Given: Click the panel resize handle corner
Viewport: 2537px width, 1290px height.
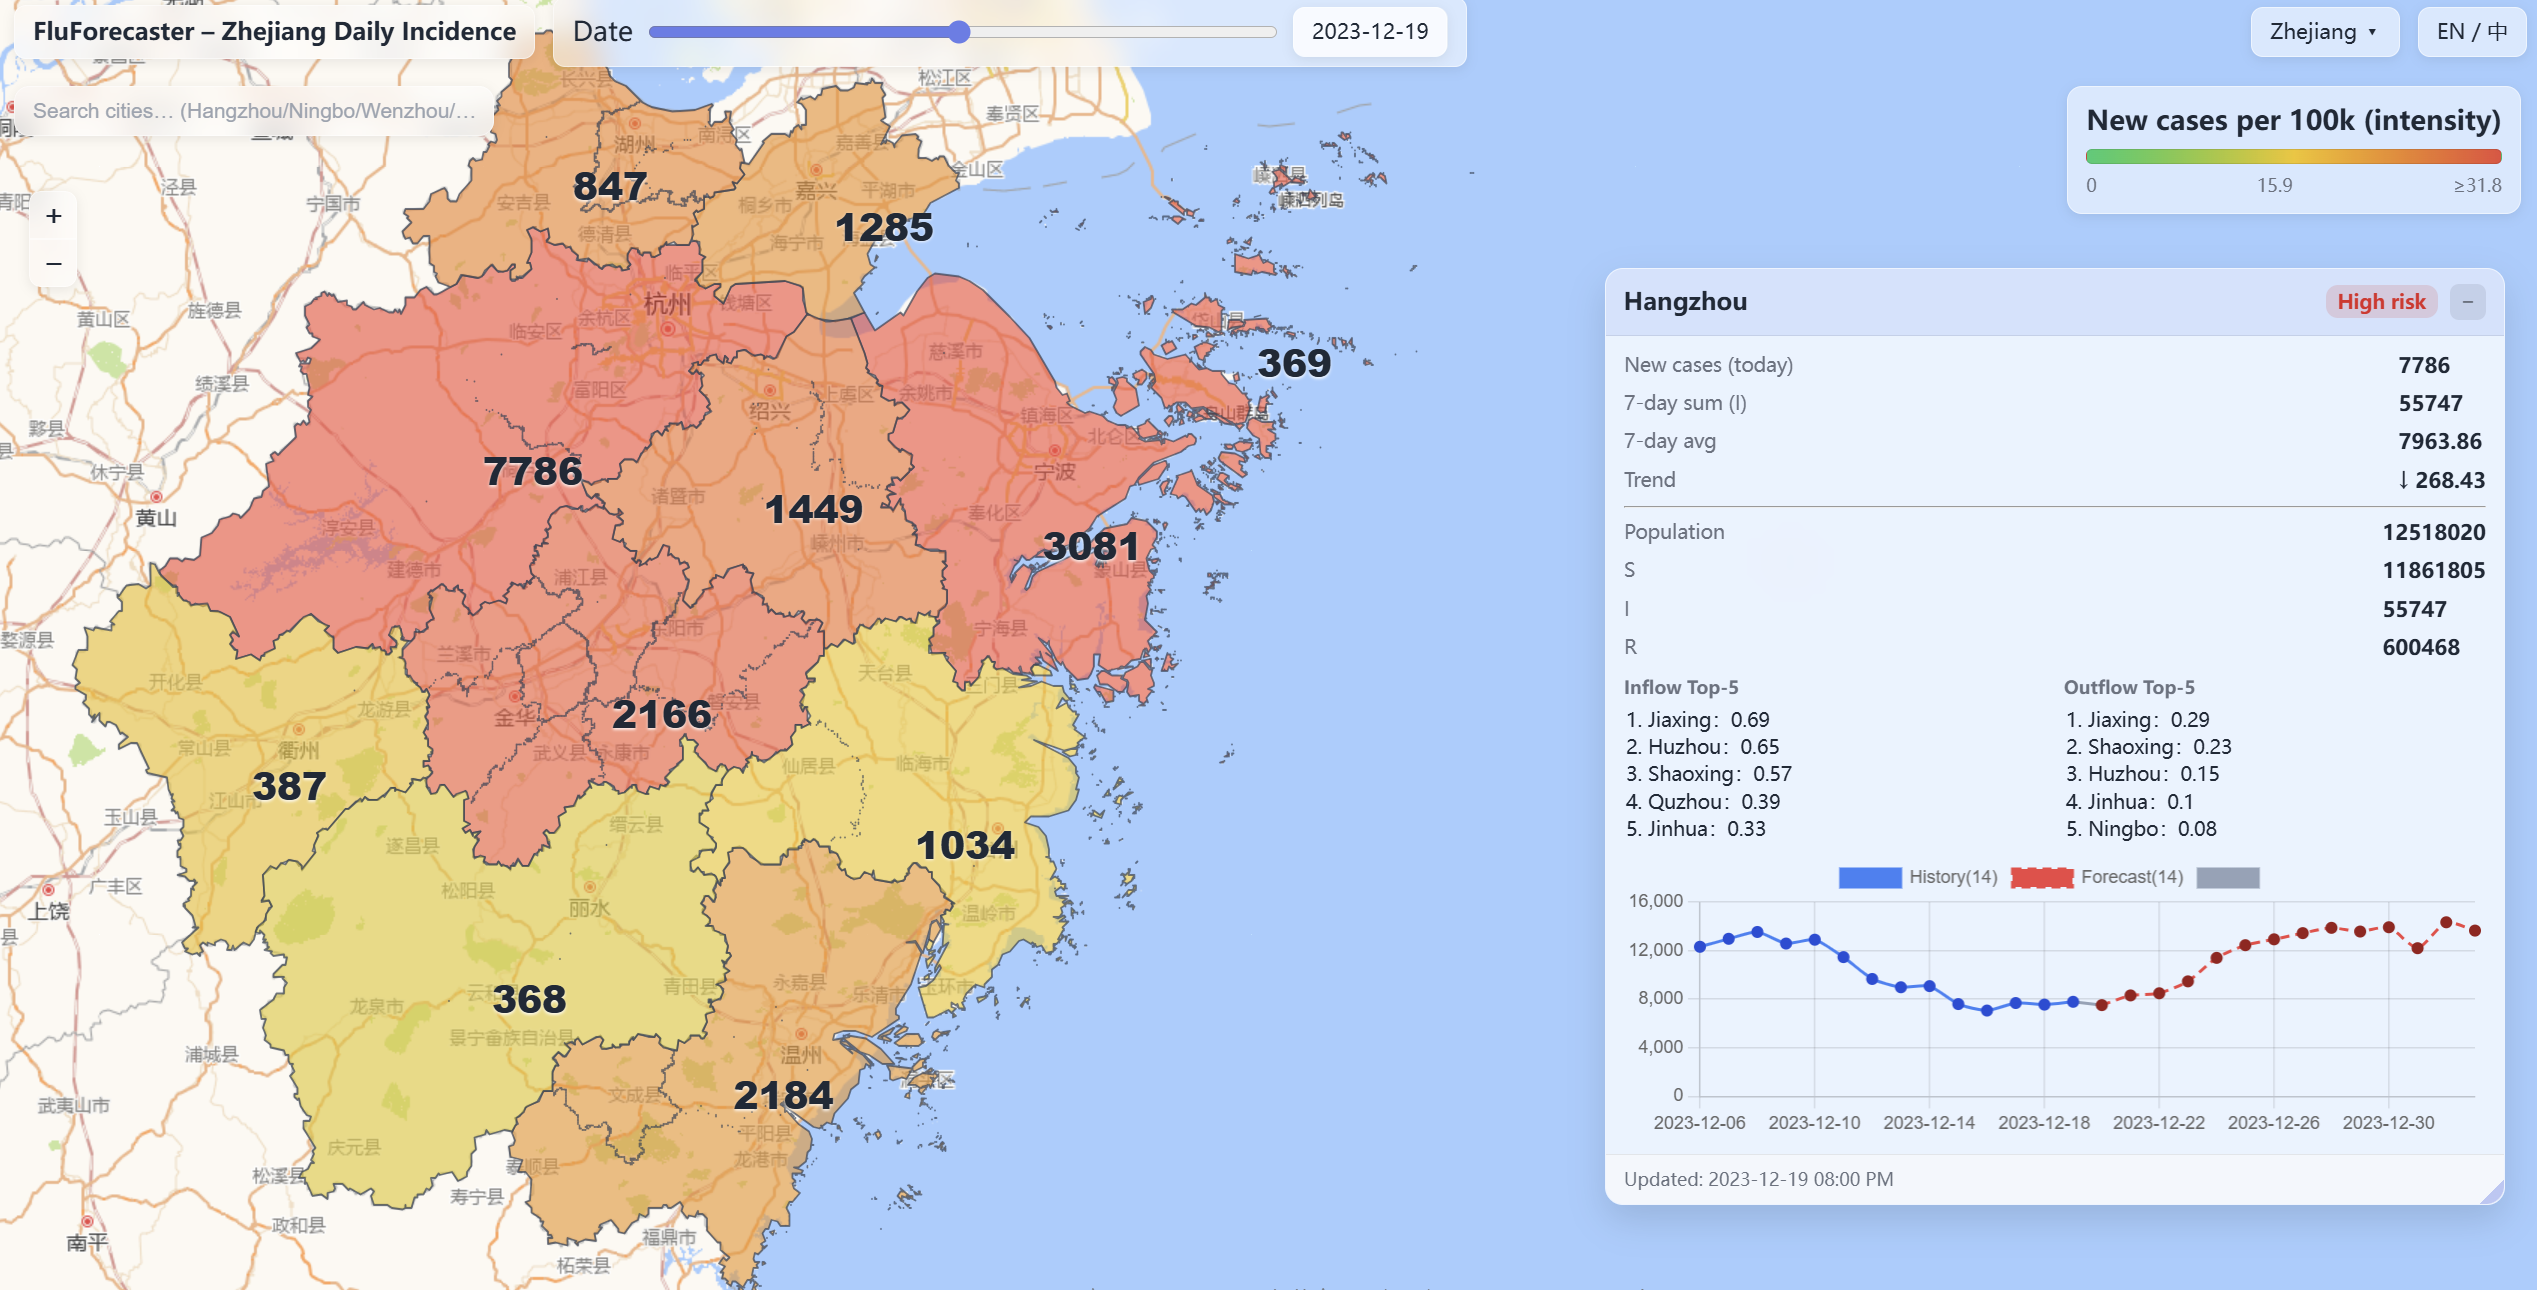Looking at the screenshot, I should tap(2493, 1192).
